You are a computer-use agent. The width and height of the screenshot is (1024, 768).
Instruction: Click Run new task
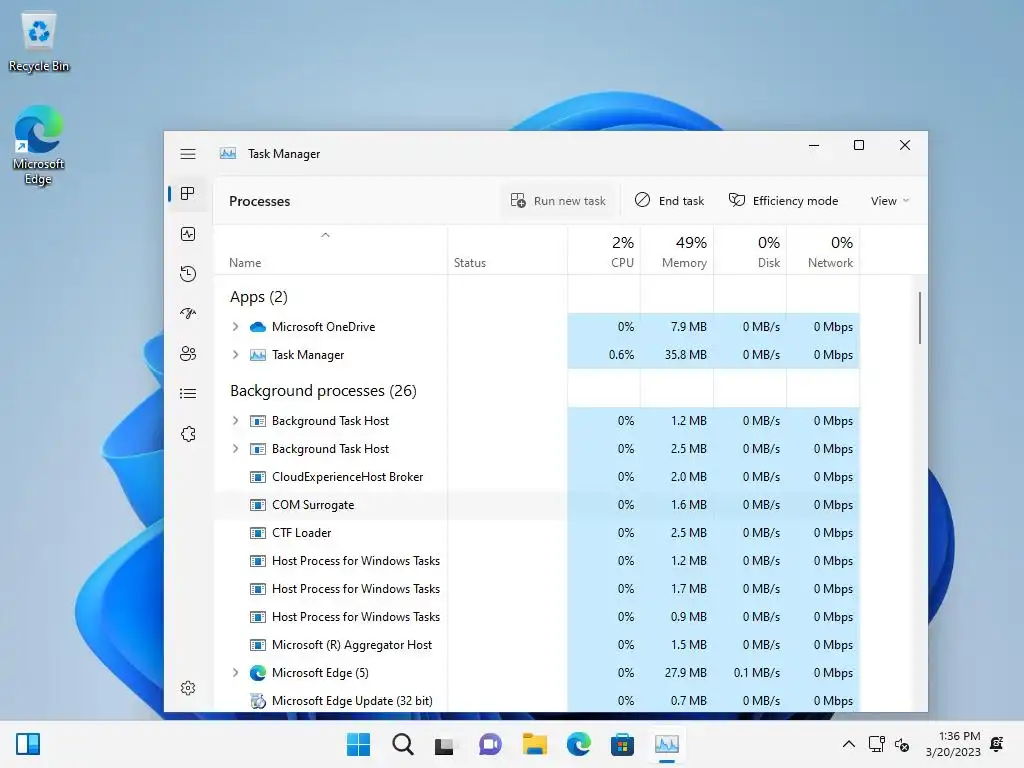coord(558,201)
